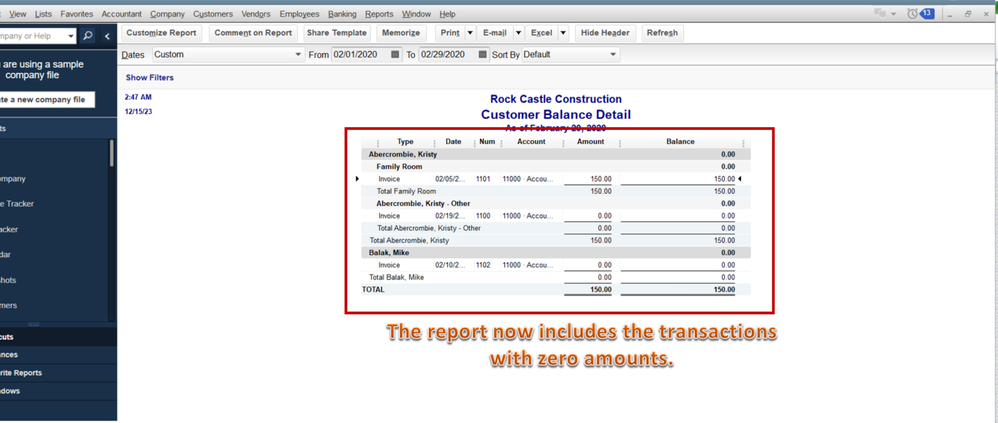Click the new company file button
This screenshot has width=998, height=423.
click(47, 100)
